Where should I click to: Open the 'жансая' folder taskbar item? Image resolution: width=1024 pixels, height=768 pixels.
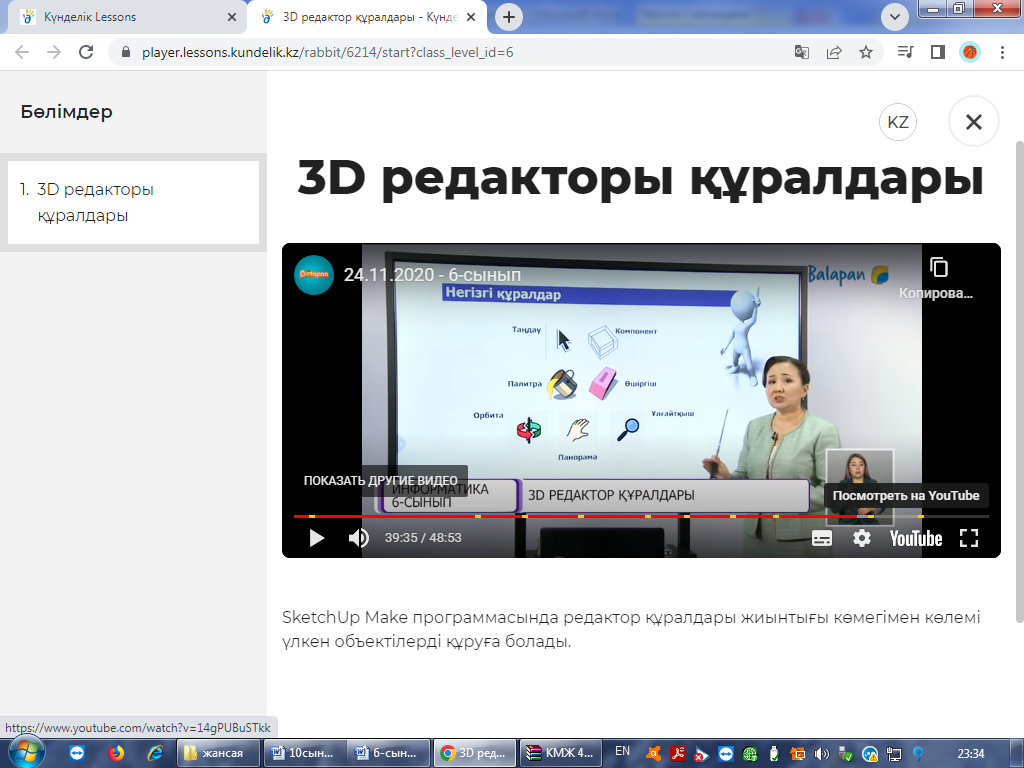click(219, 753)
